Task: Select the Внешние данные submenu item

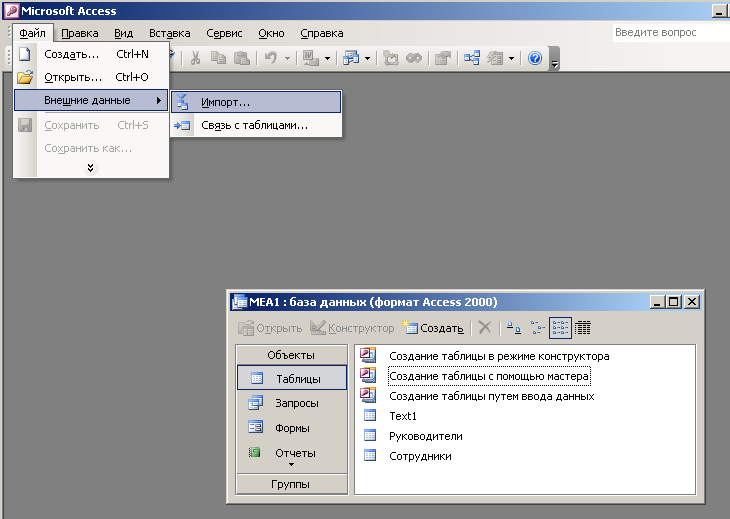Action: [91, 100]
